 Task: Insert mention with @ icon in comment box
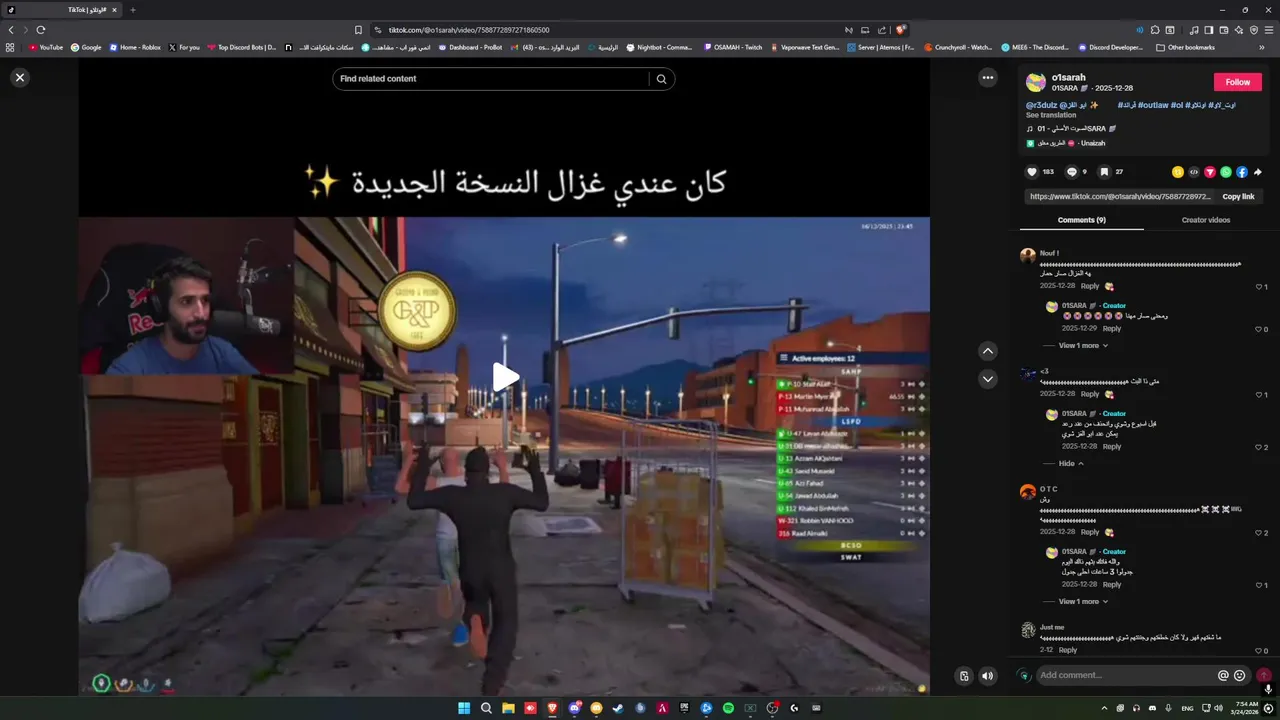tap(1223, 676)
